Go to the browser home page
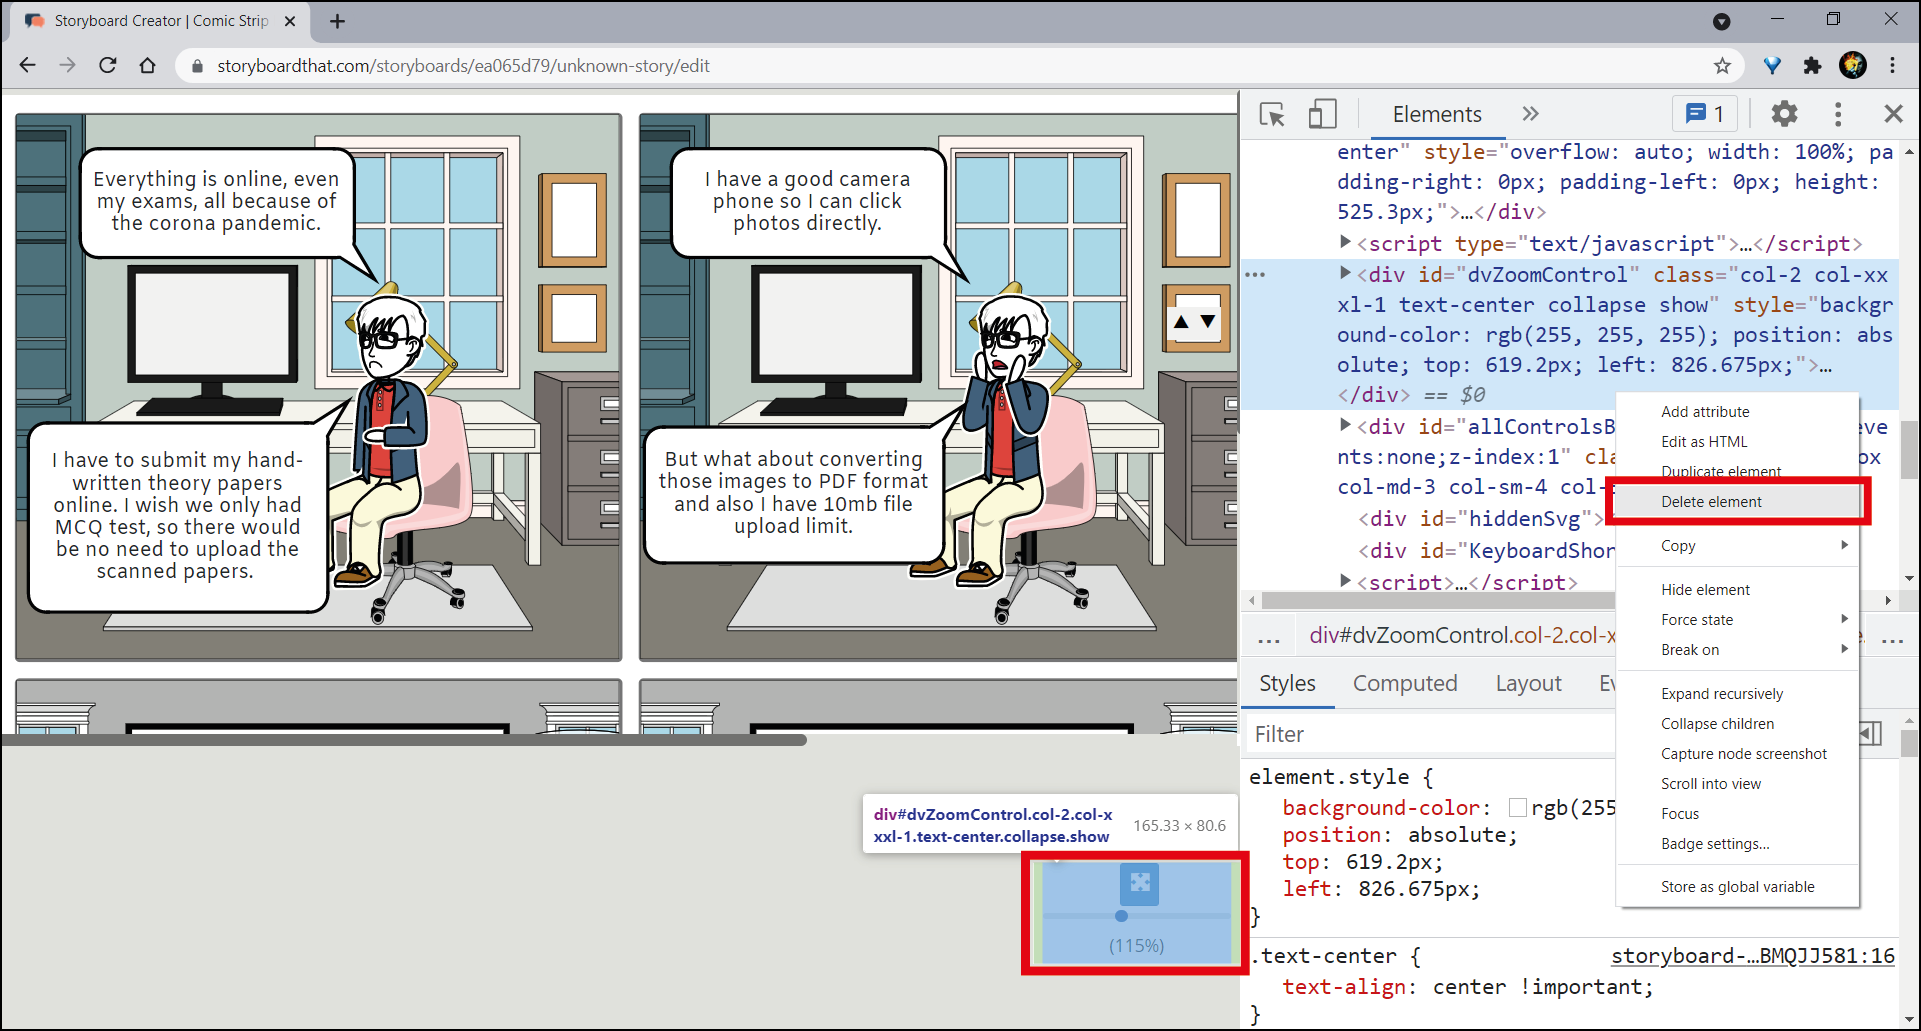This screenshot has width=1921, height=1031. 148,65
